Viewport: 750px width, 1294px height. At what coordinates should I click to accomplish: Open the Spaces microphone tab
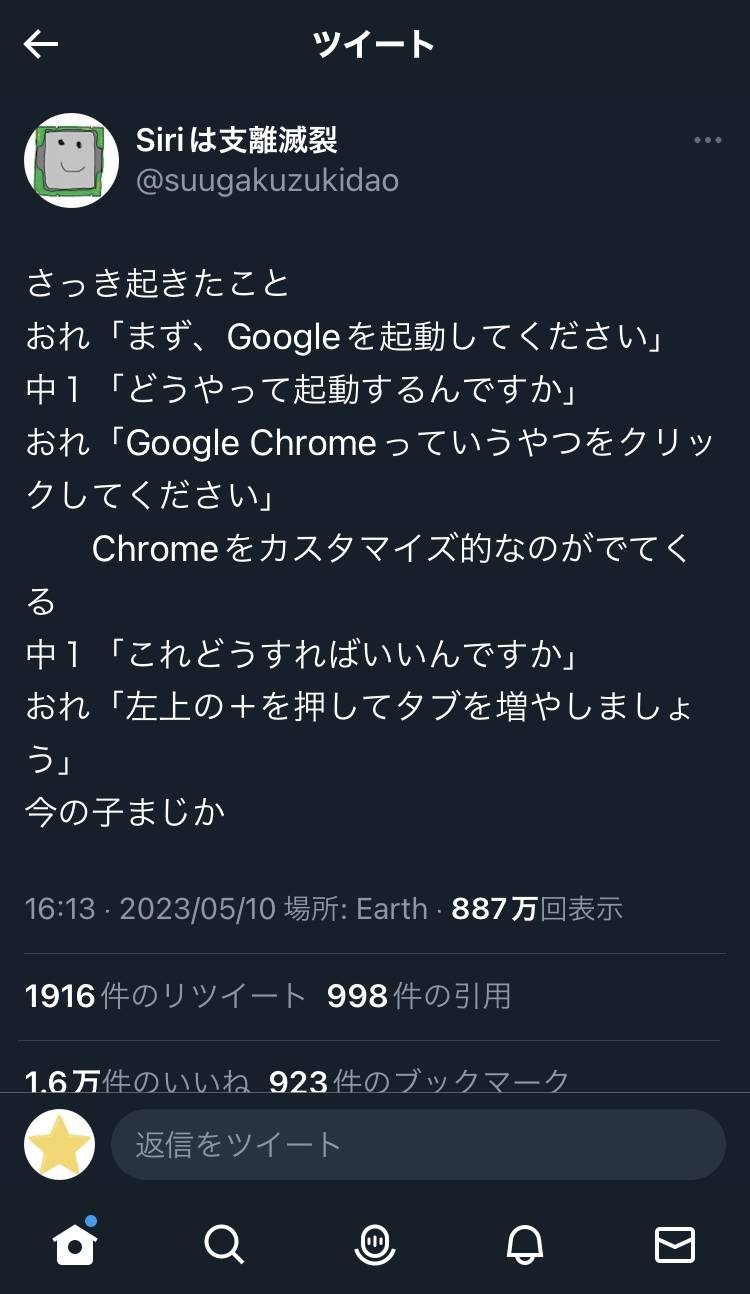click(375, 1244)
